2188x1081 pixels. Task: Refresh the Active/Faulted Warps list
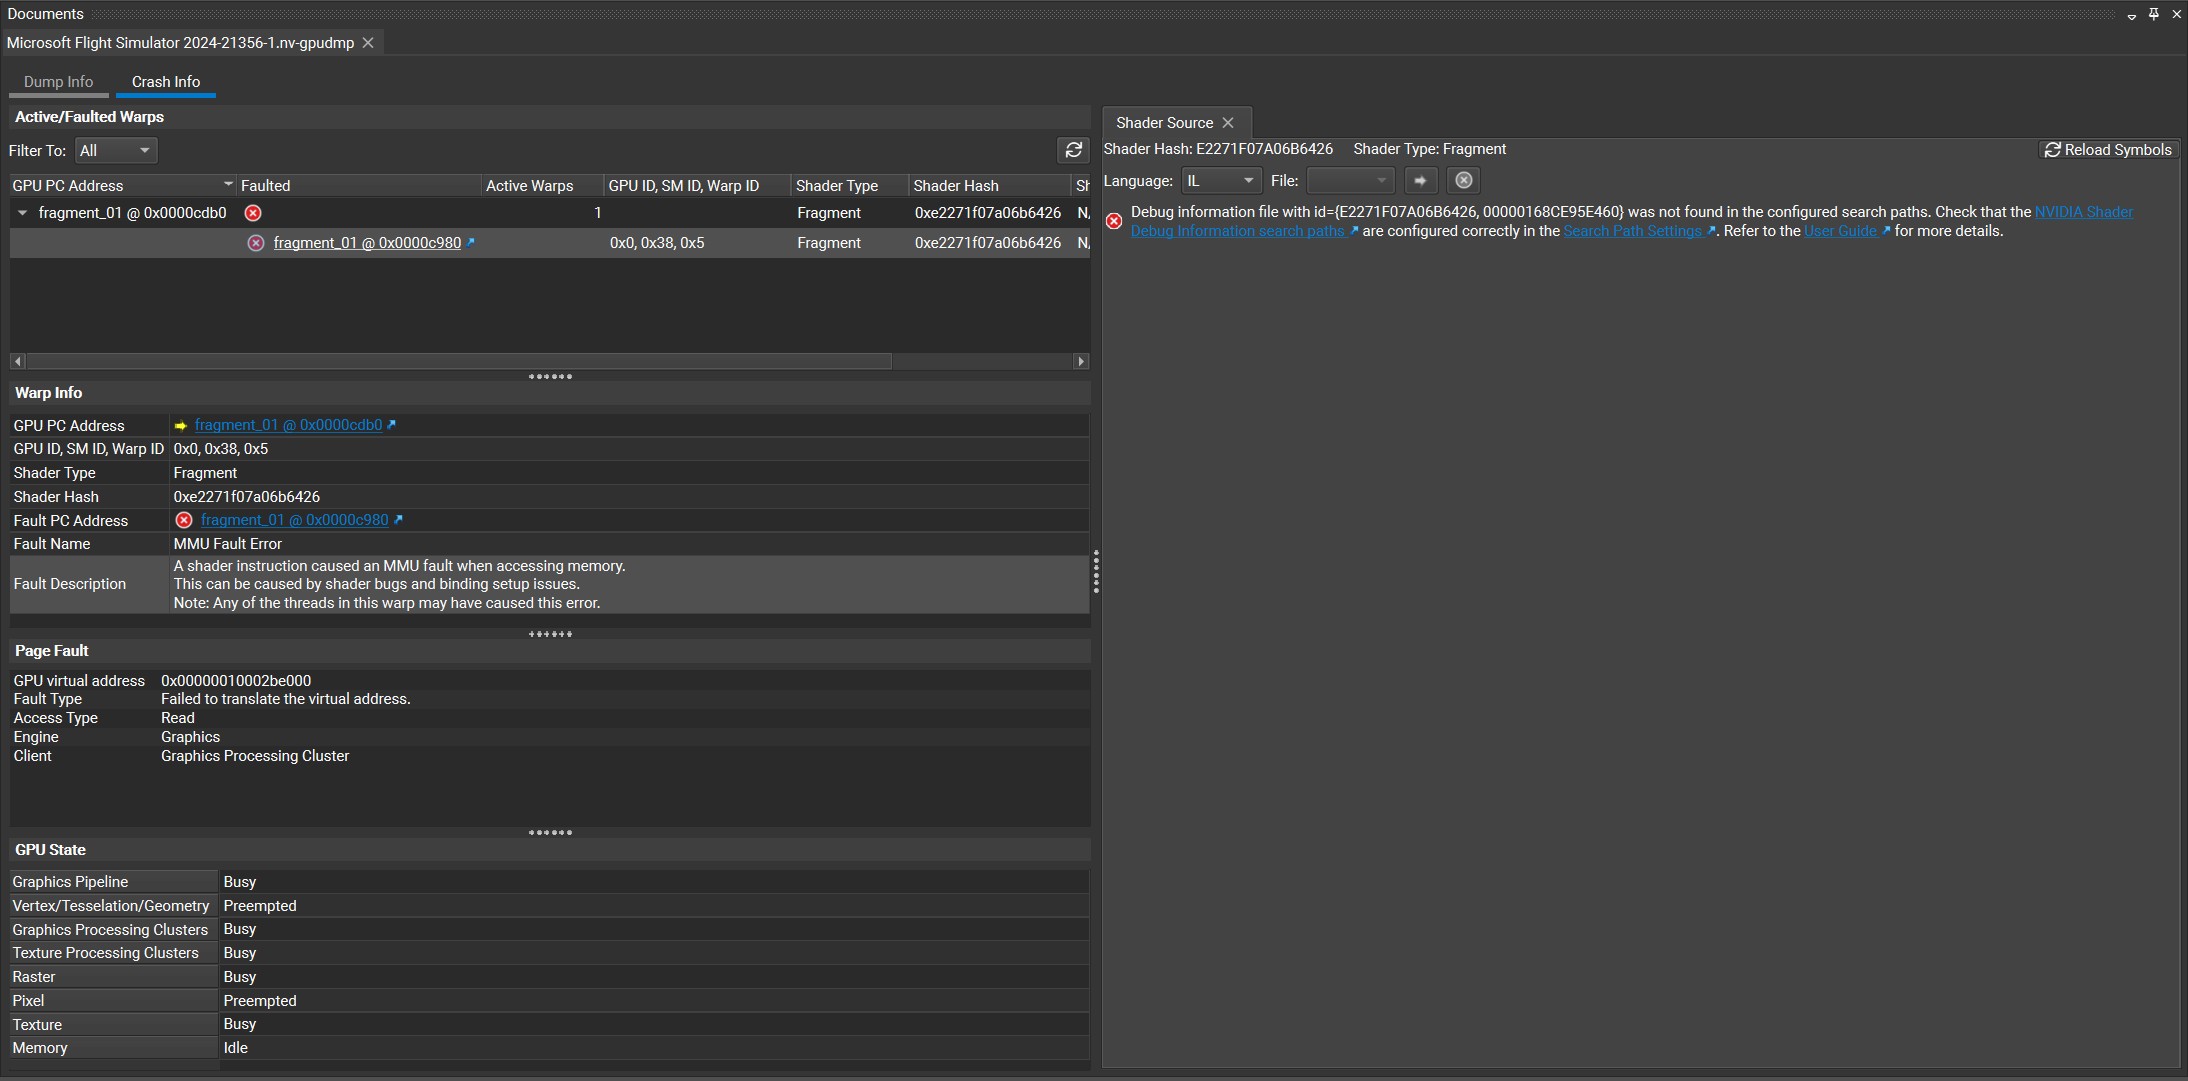click(1073, 150)
